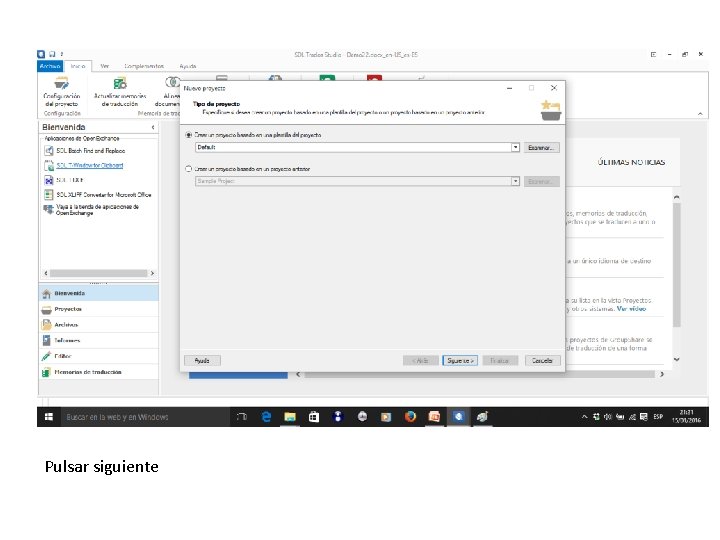720x540 pixels.
Task: Click scroll-down arrow of news pane
Action: pos(676,359)
